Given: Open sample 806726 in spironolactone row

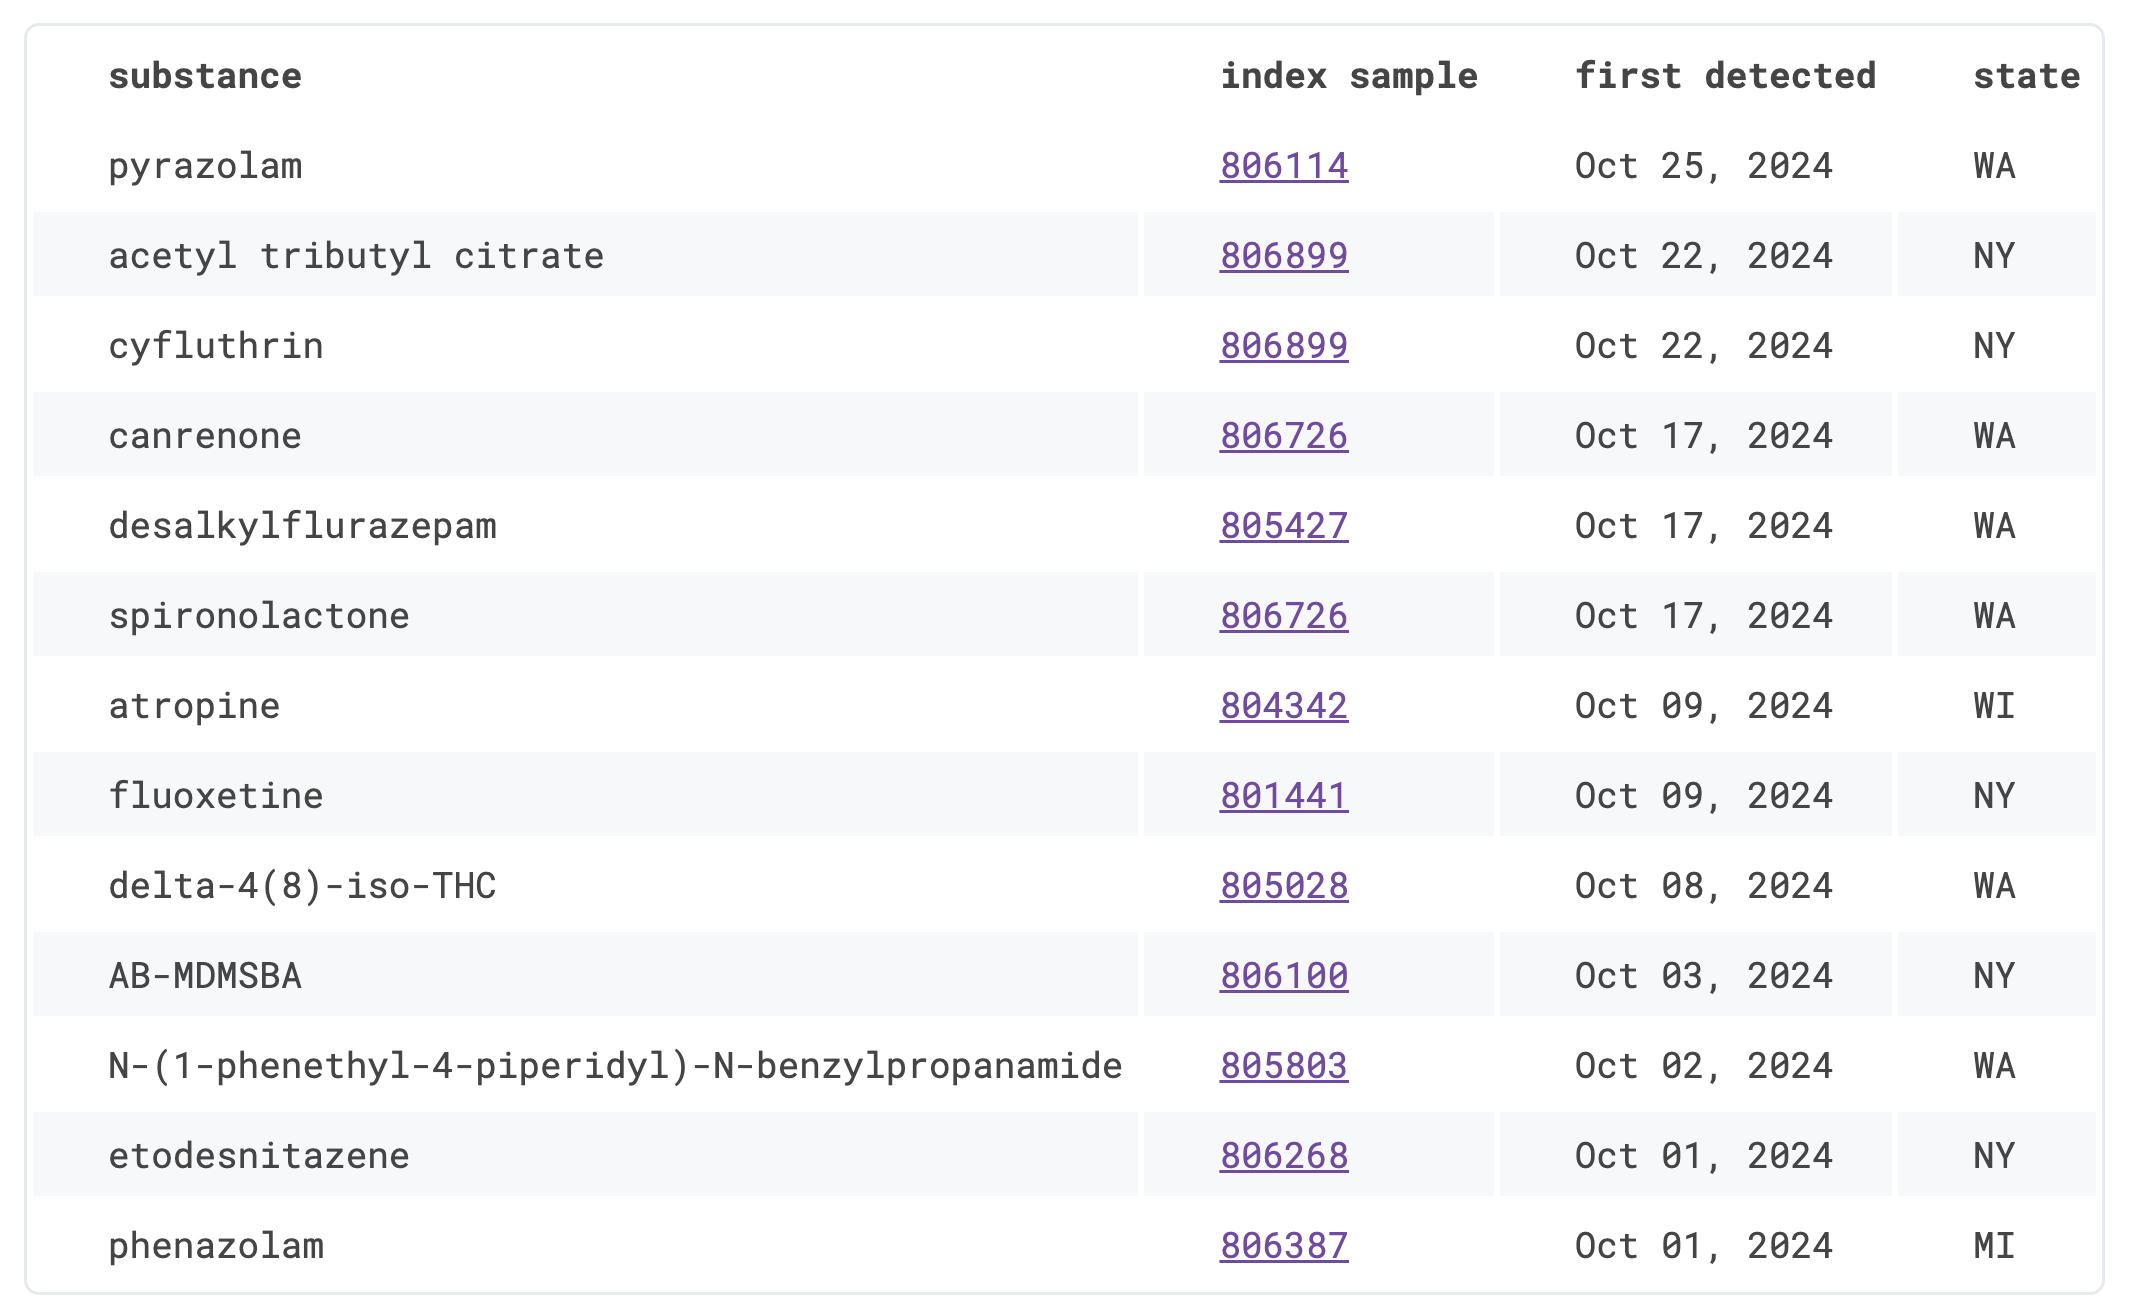Looking at the screenshot, I should pyautogui.click(x=1283, y=616).
